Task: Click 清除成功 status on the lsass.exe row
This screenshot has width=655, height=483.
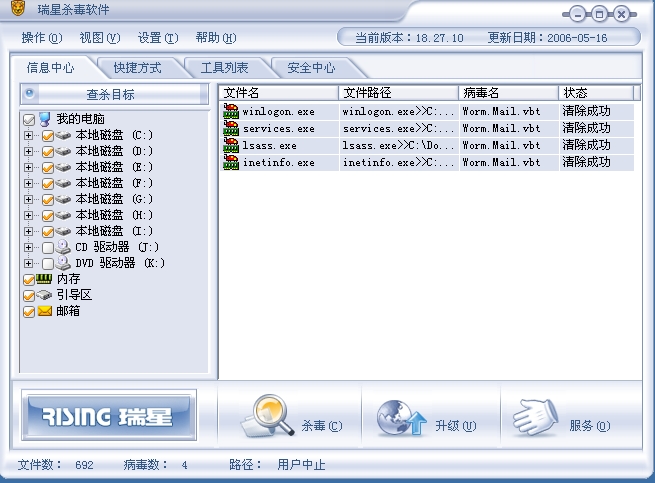Action: pos(586,145)
